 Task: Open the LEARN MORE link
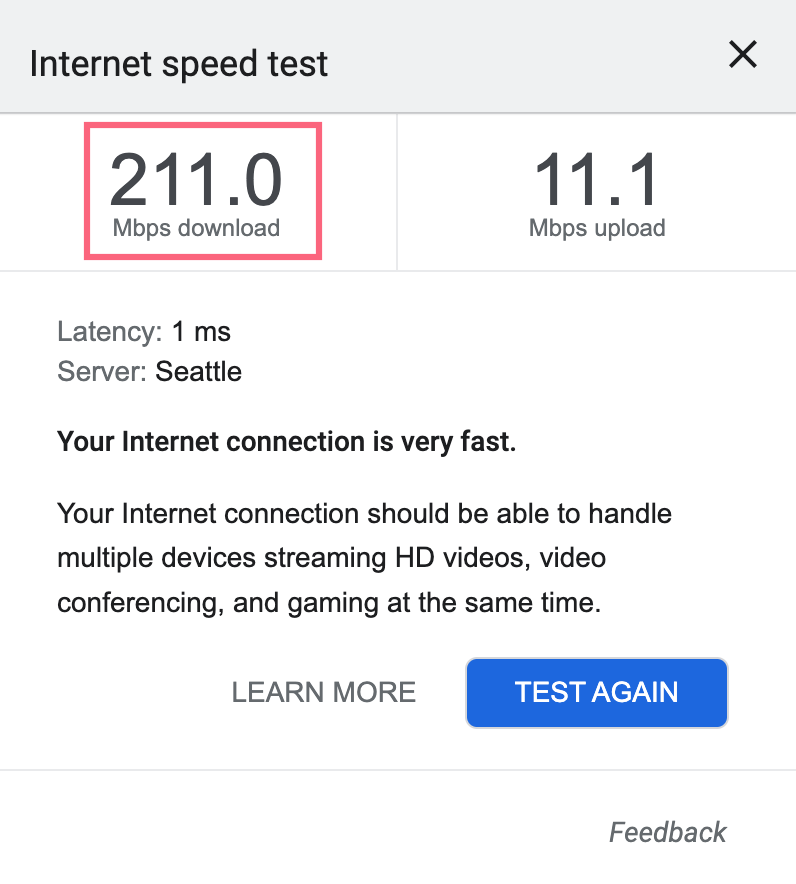coord(323,692)
